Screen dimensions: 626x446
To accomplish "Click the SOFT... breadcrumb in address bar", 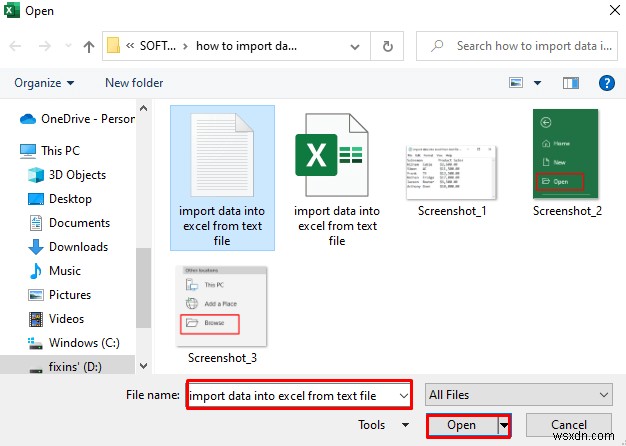I will click(158, 46).
